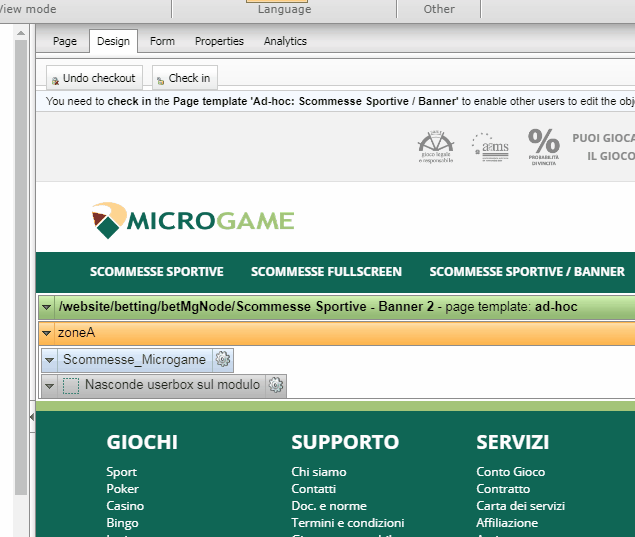This screenshot has width=635, height=537.
Task: Switch to the Analytics tab
Action: [x=285, y=41]
